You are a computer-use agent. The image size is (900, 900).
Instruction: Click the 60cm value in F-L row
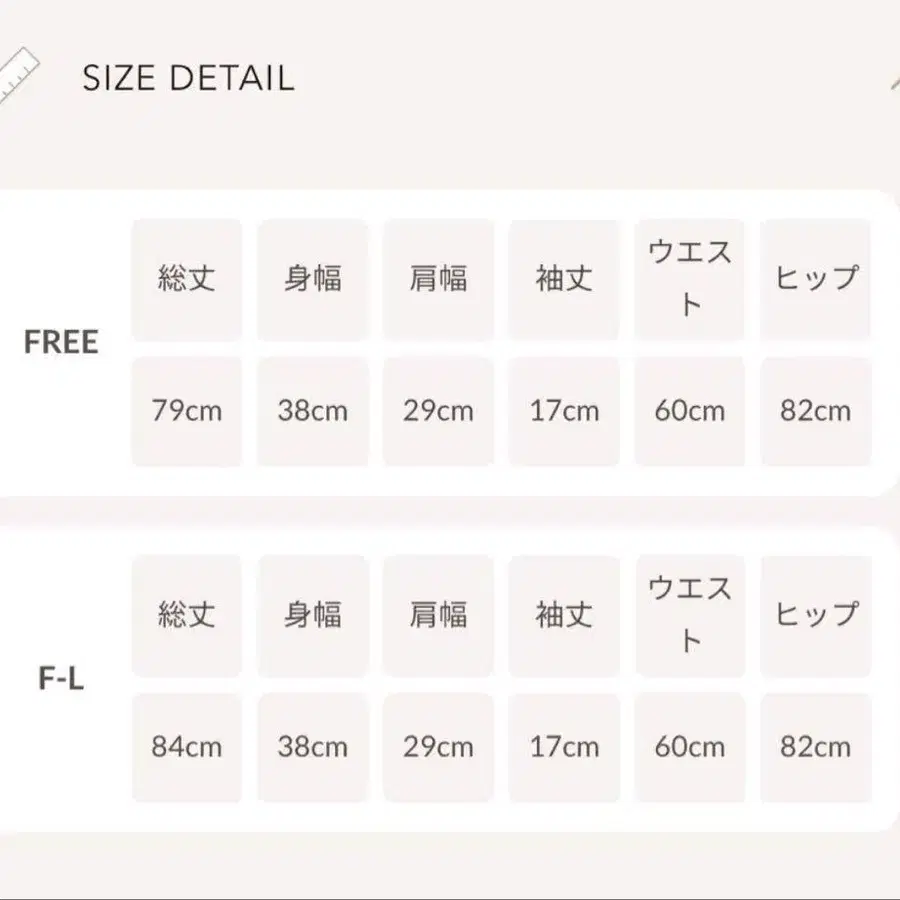tap(690, 747)
